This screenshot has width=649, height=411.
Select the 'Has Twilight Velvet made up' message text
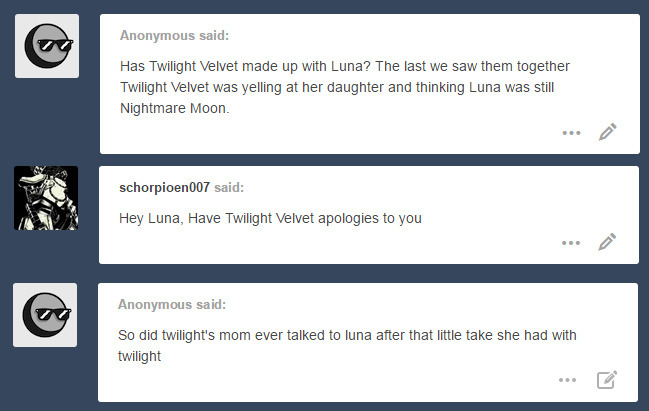click(345, 87)
